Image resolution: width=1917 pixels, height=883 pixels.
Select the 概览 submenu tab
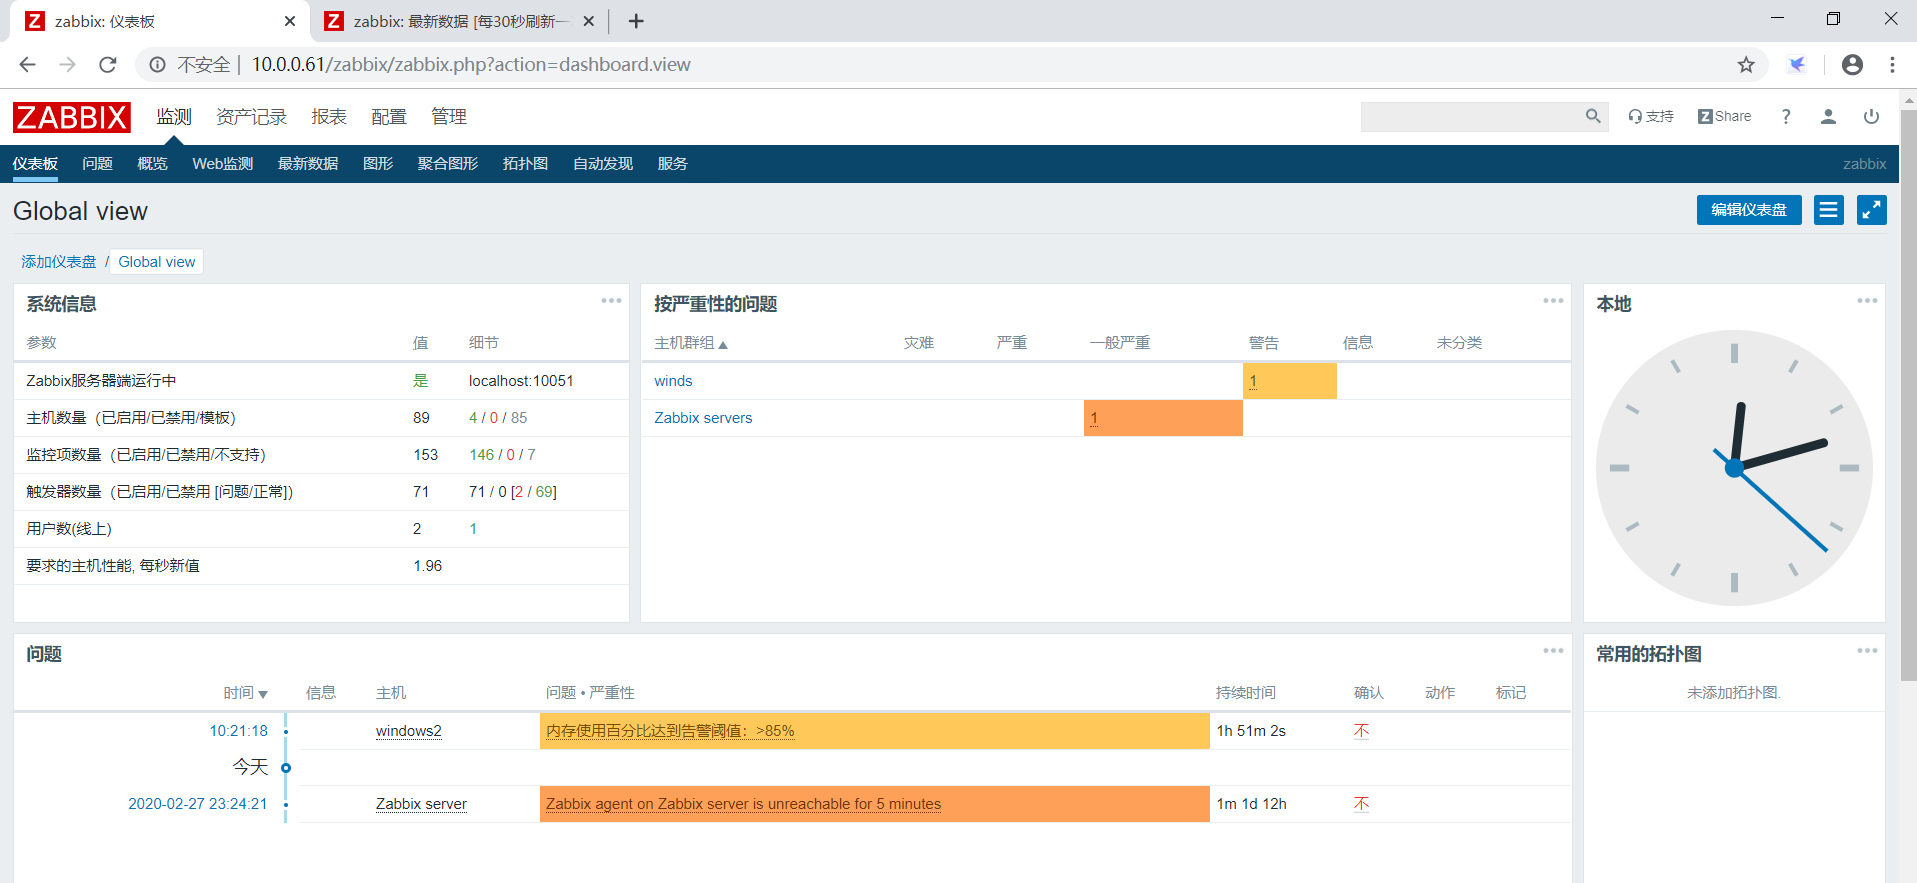tap(152, 164)
